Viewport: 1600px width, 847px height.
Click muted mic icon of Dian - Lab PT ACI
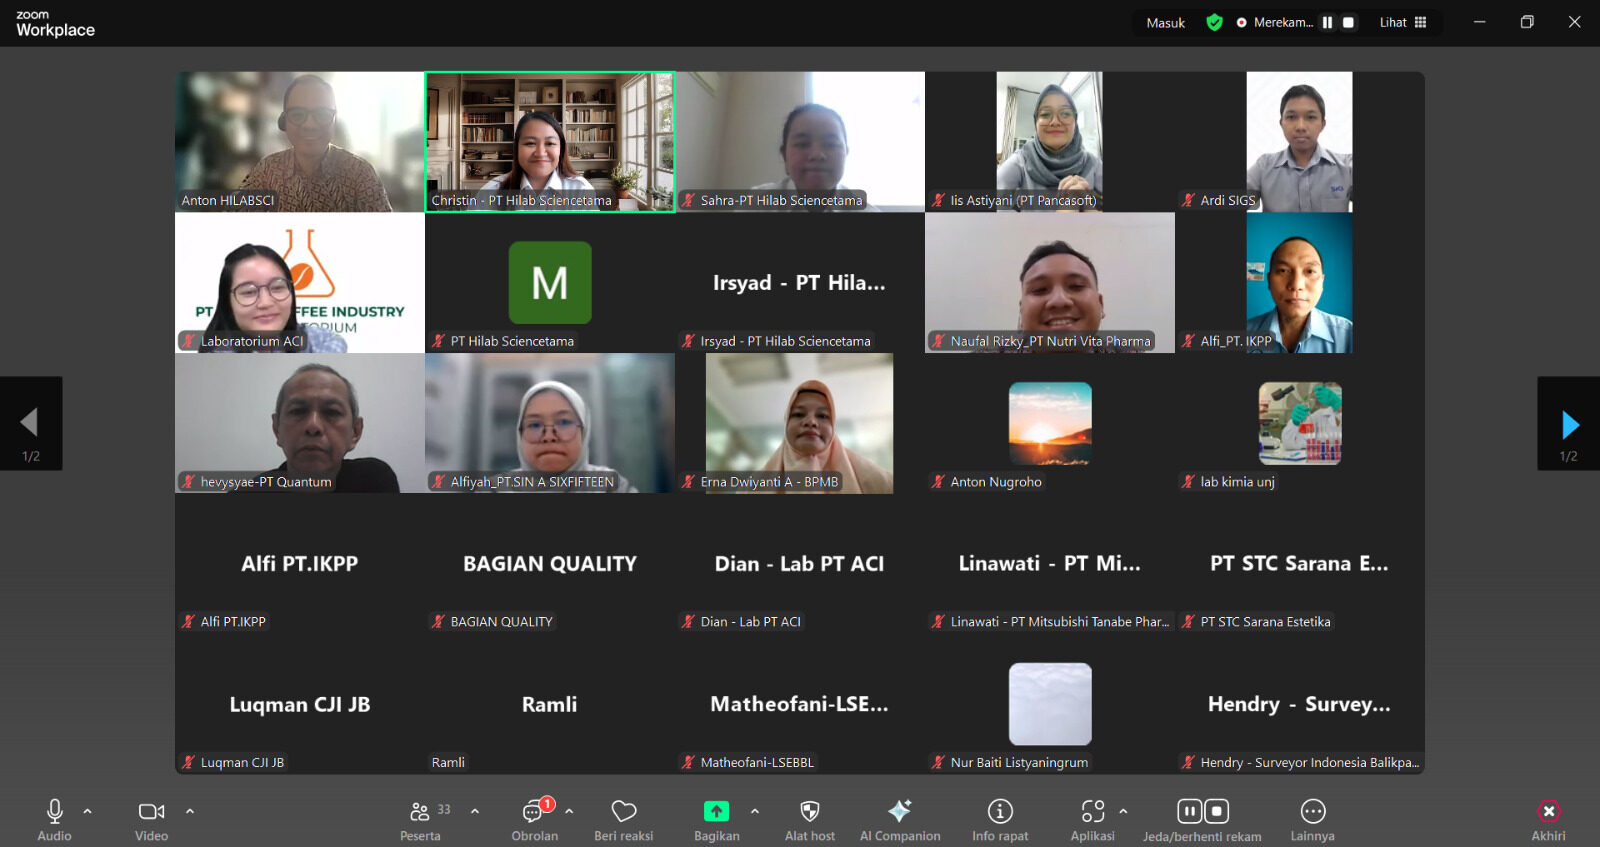[688, 622]
